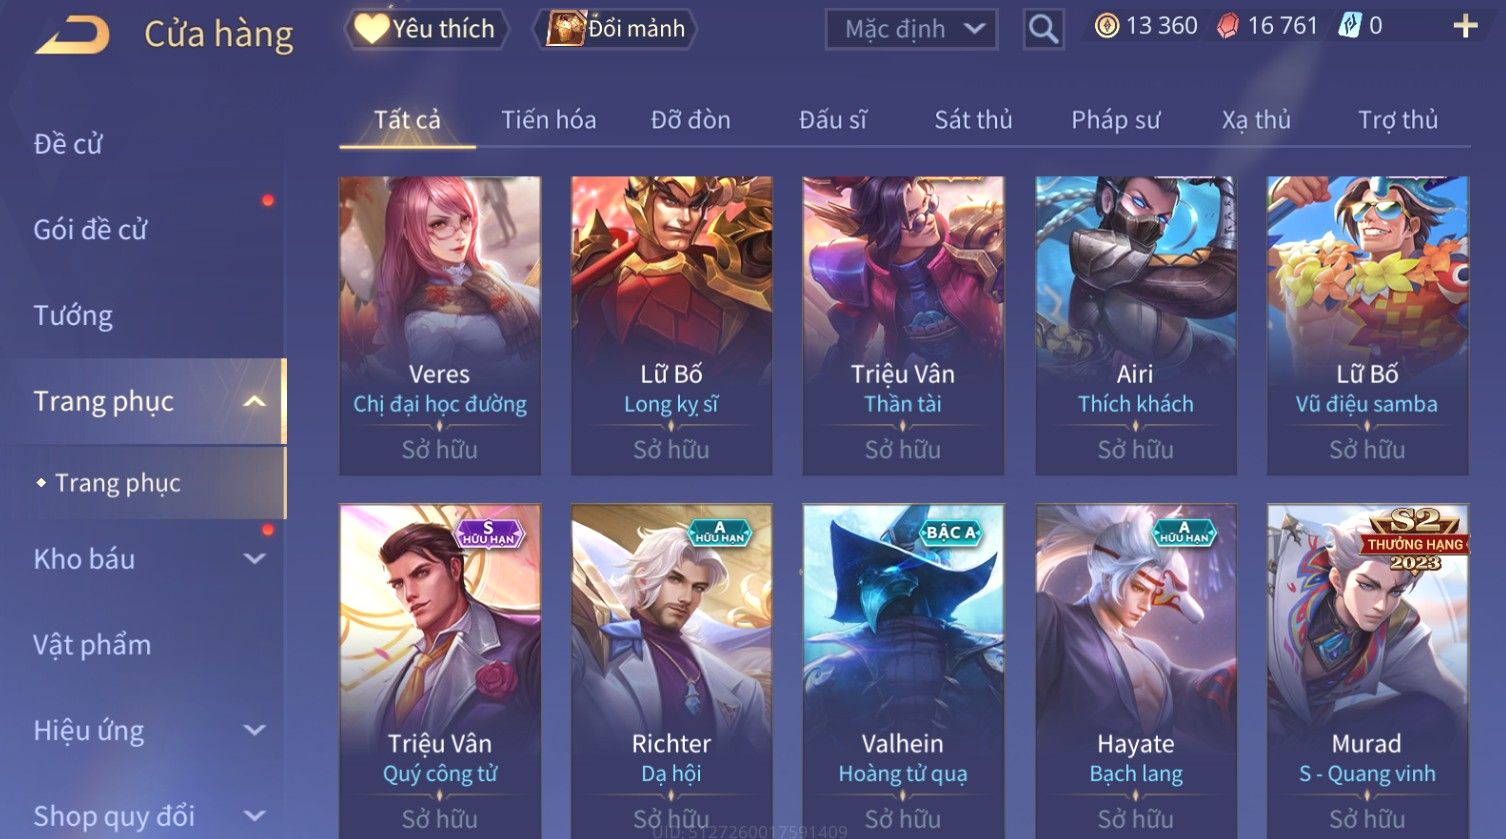Viewport: 1506px width, 839px height.
Task: Expand the Hiệu ứng sidebar section
Action: click(x=254, y=731)
